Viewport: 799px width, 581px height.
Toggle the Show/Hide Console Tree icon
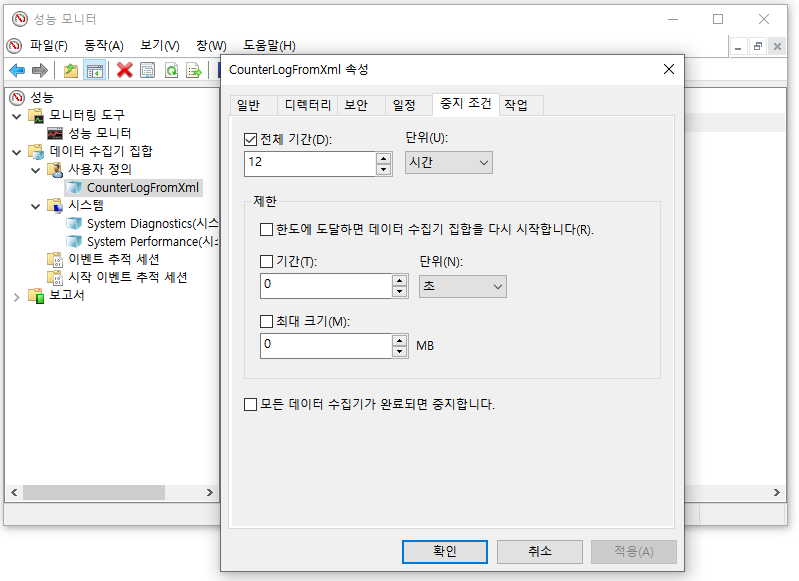[x=95, y=70]
